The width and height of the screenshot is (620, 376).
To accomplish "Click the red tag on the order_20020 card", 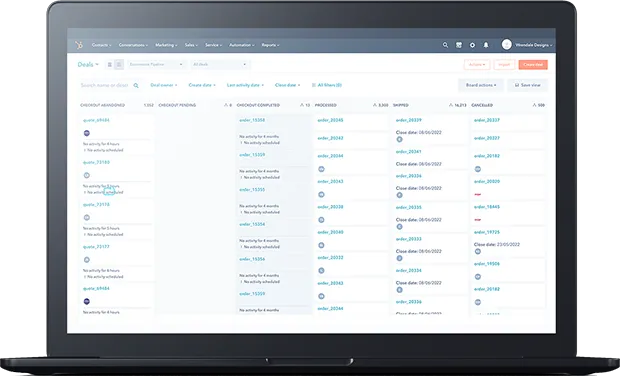I will (478, 195).
